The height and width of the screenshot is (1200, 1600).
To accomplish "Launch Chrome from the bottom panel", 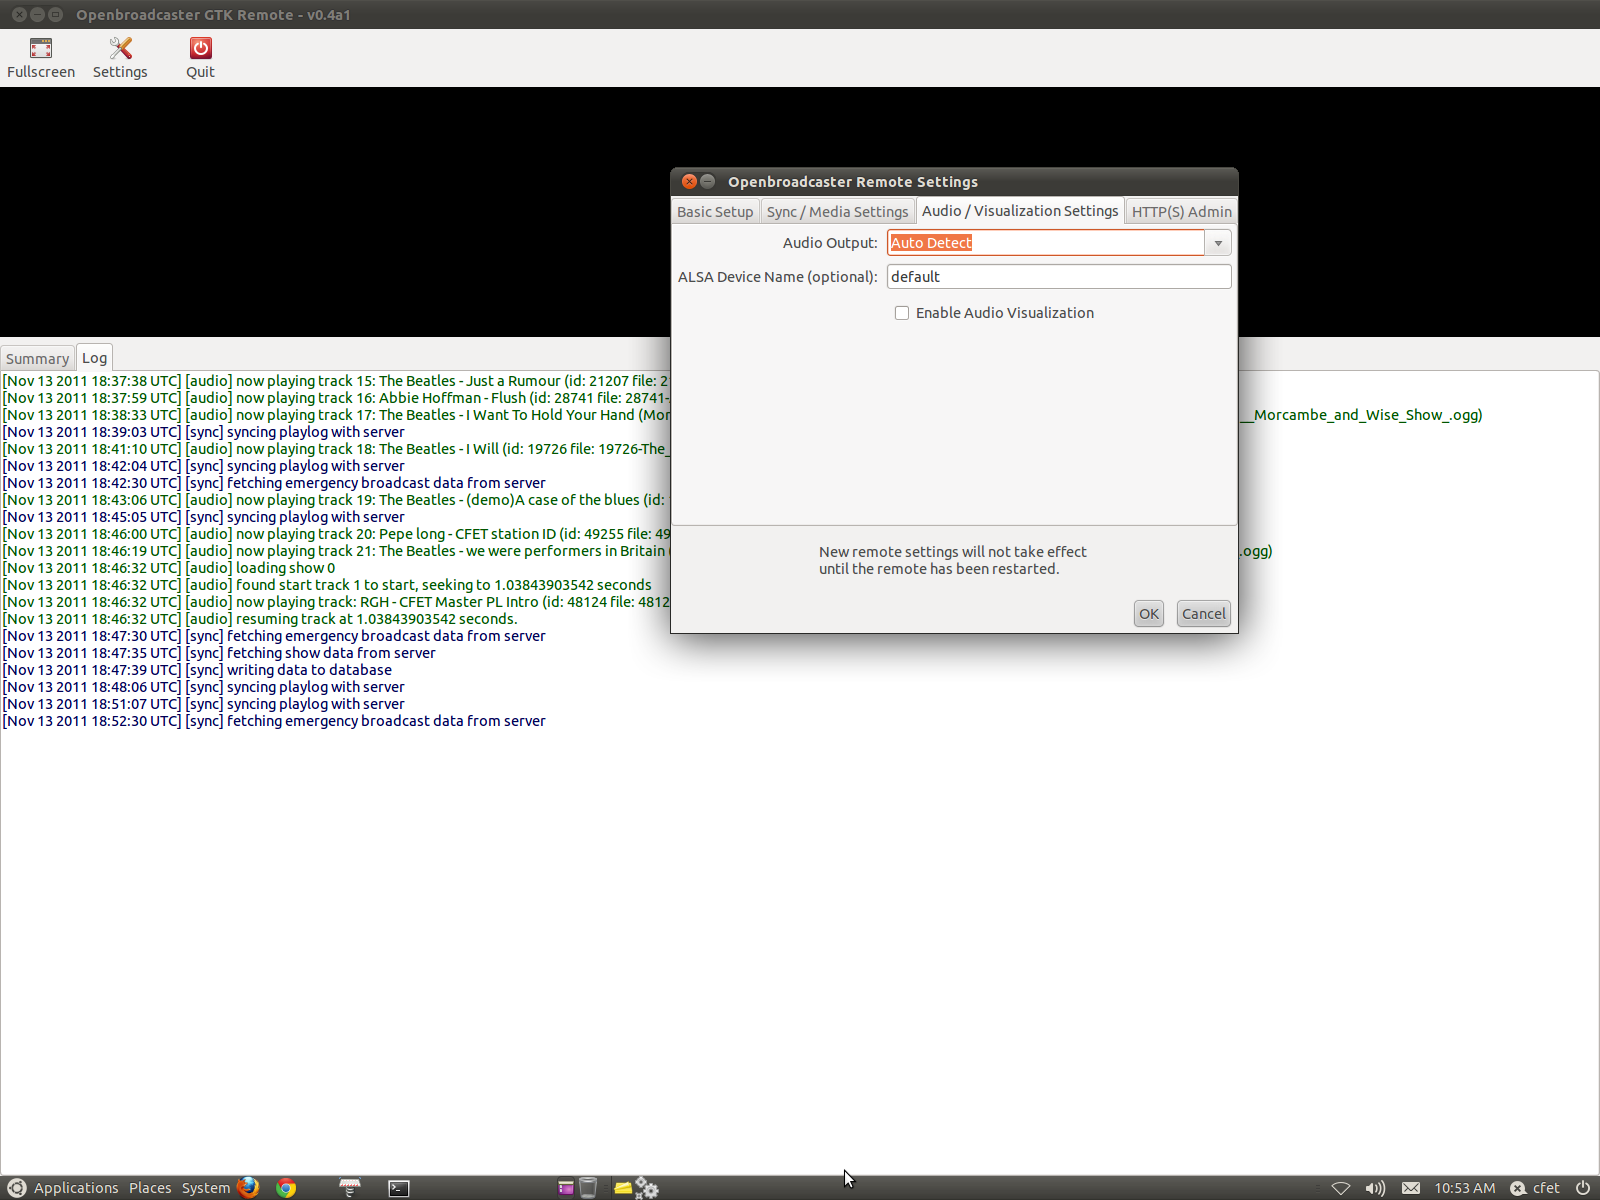I will click(286, 1187).
